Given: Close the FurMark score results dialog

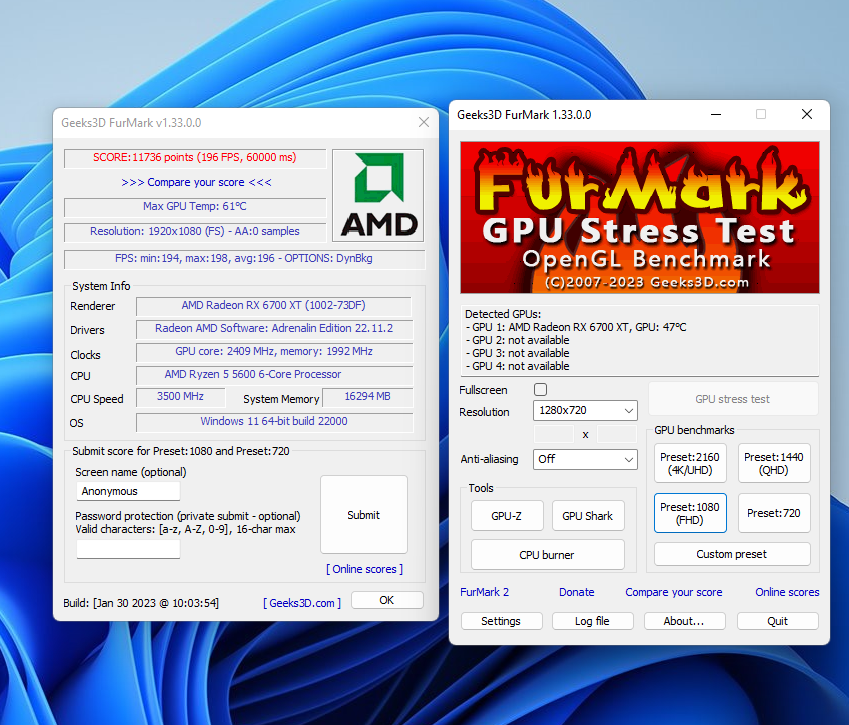Looking at the screenshot, I should pyautogui.click(x=424, y=122).
